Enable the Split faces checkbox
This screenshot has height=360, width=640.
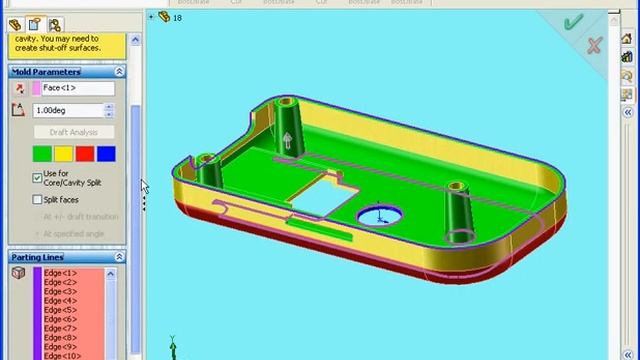37,200
